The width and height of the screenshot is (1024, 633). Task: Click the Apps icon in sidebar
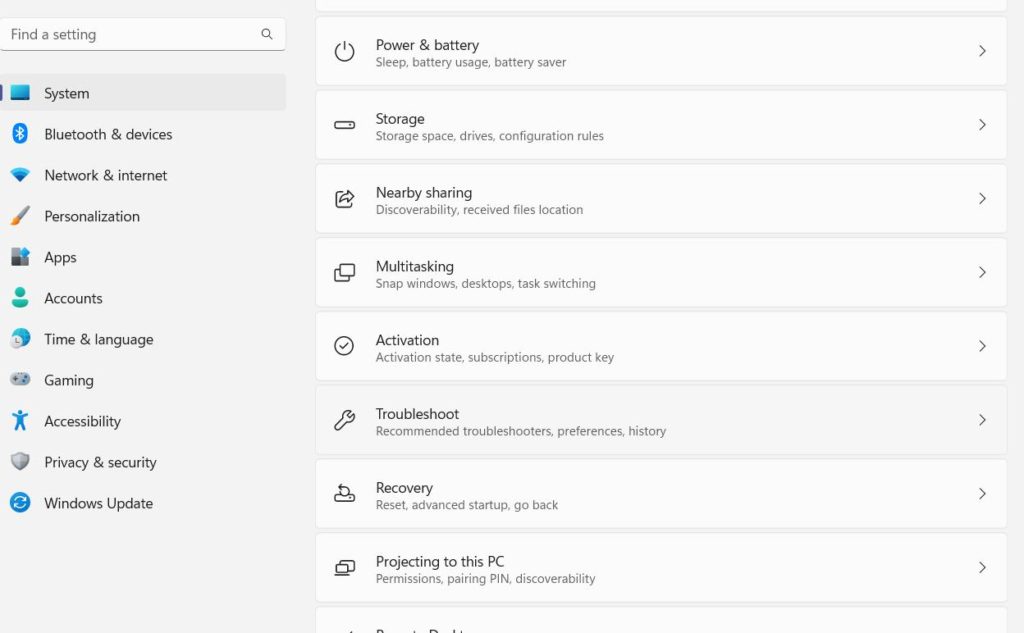(x=20, y=257)
